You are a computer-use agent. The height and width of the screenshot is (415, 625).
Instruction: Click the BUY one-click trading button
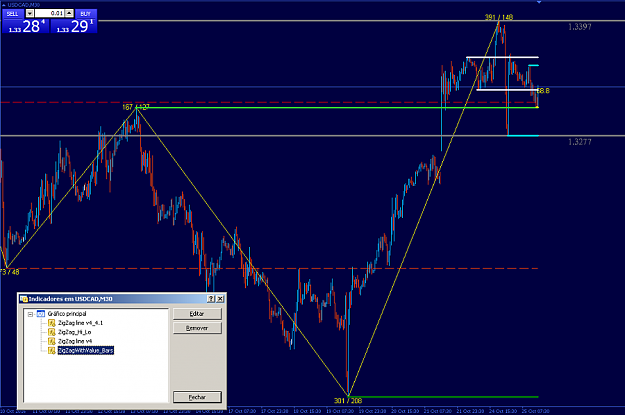coord(86,14)
